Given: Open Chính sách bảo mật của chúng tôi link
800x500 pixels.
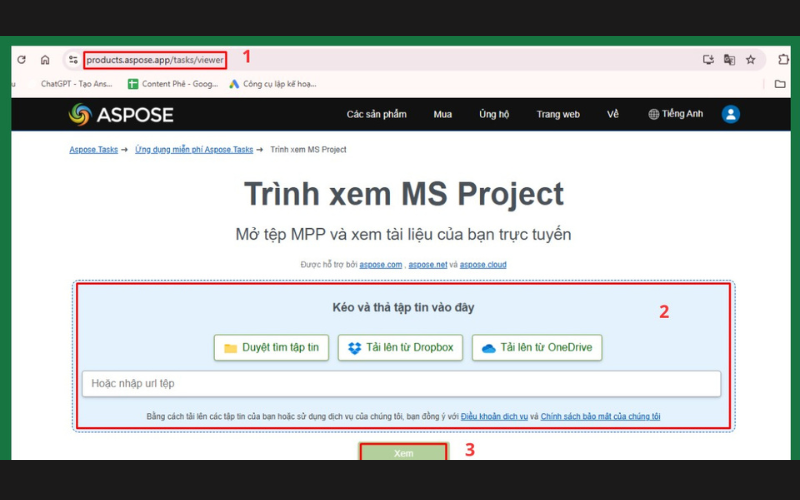Looking at the screenshot, I should (x=600, y=416).
